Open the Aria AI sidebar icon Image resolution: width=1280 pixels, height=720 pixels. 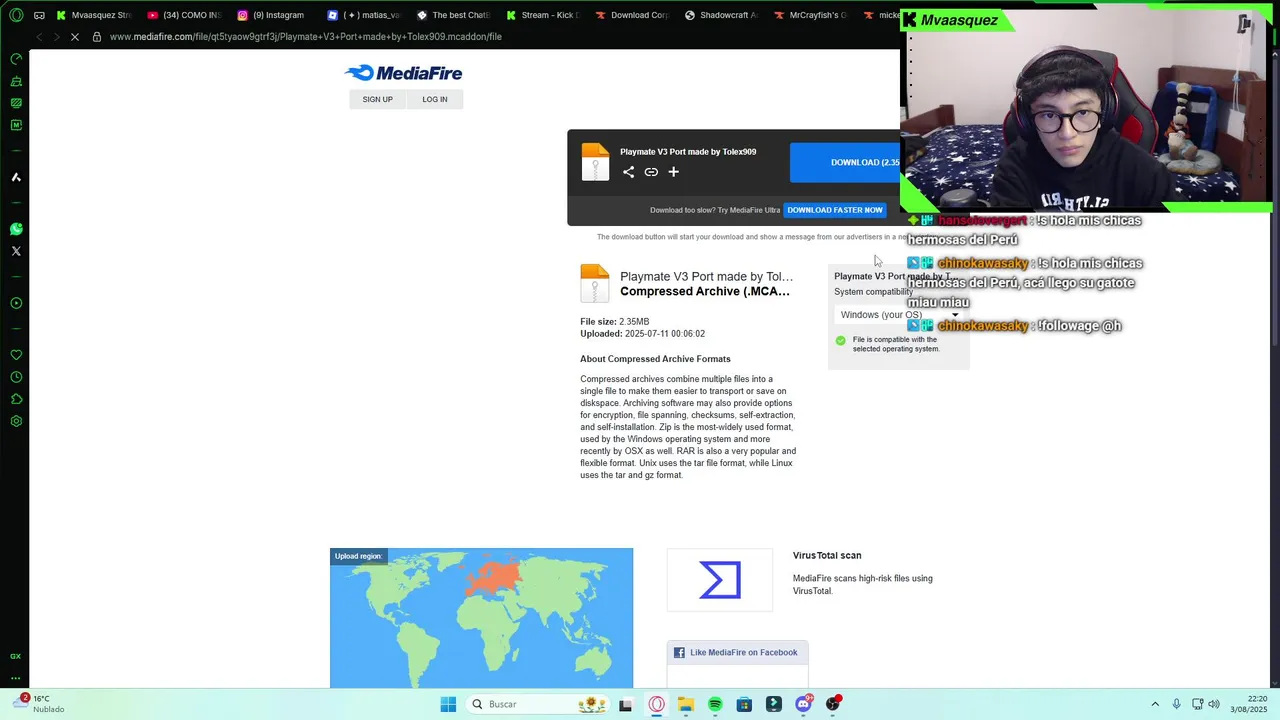16,177
